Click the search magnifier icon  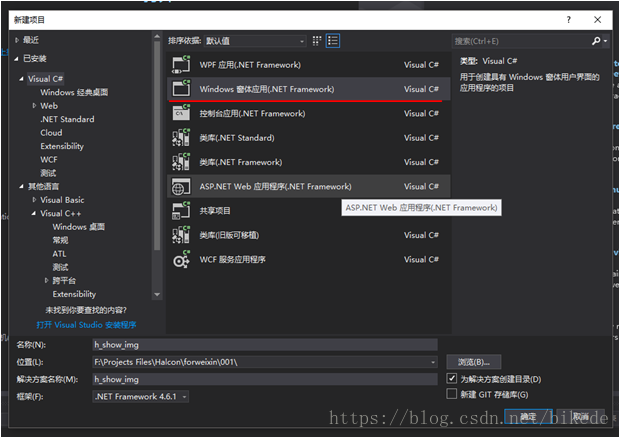coord(596,41)
